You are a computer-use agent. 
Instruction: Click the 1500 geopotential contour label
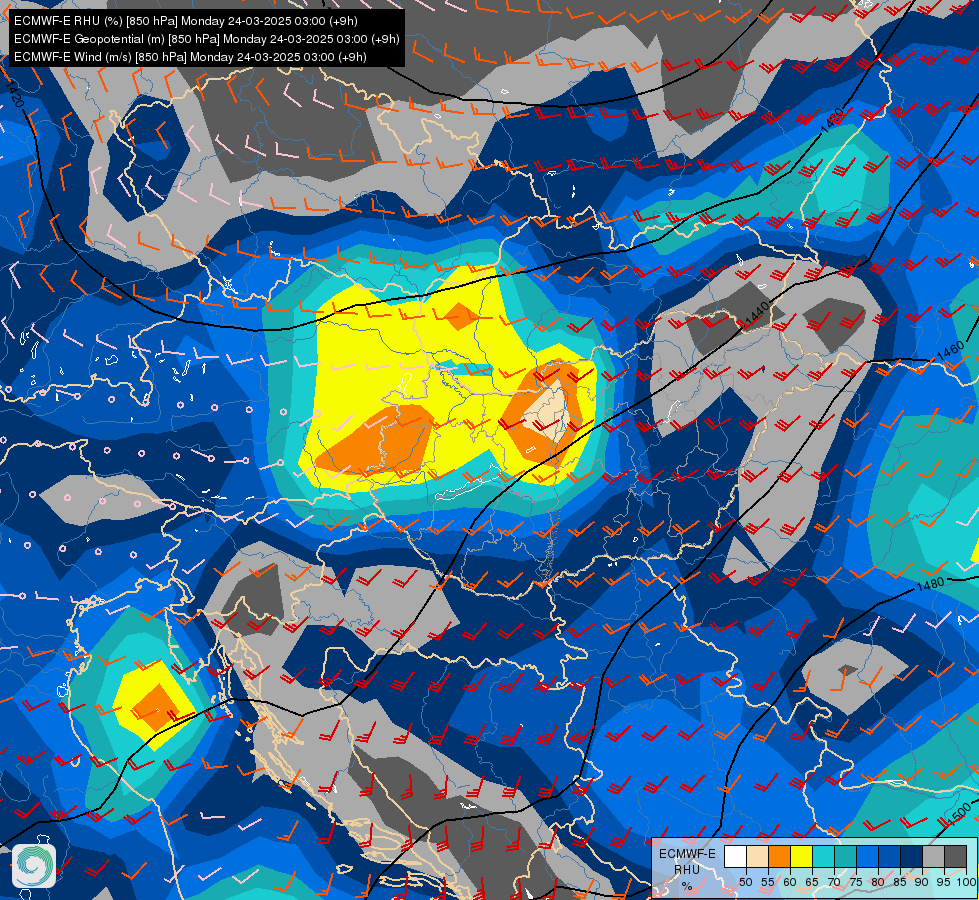(959, 814)
